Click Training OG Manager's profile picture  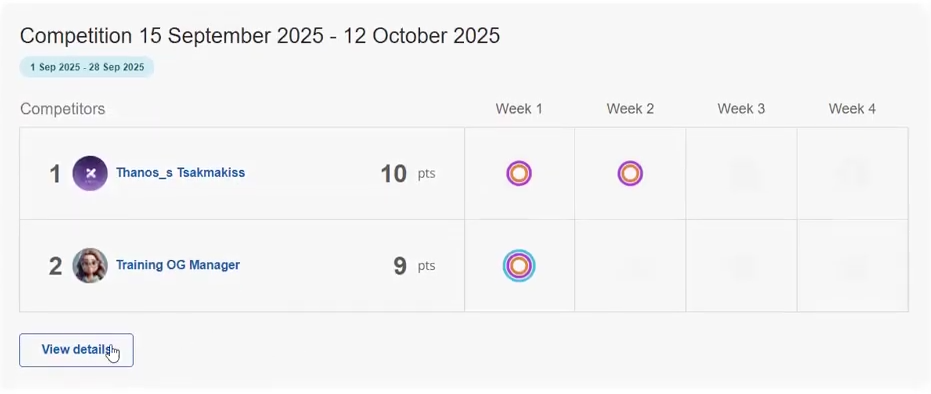90,265
